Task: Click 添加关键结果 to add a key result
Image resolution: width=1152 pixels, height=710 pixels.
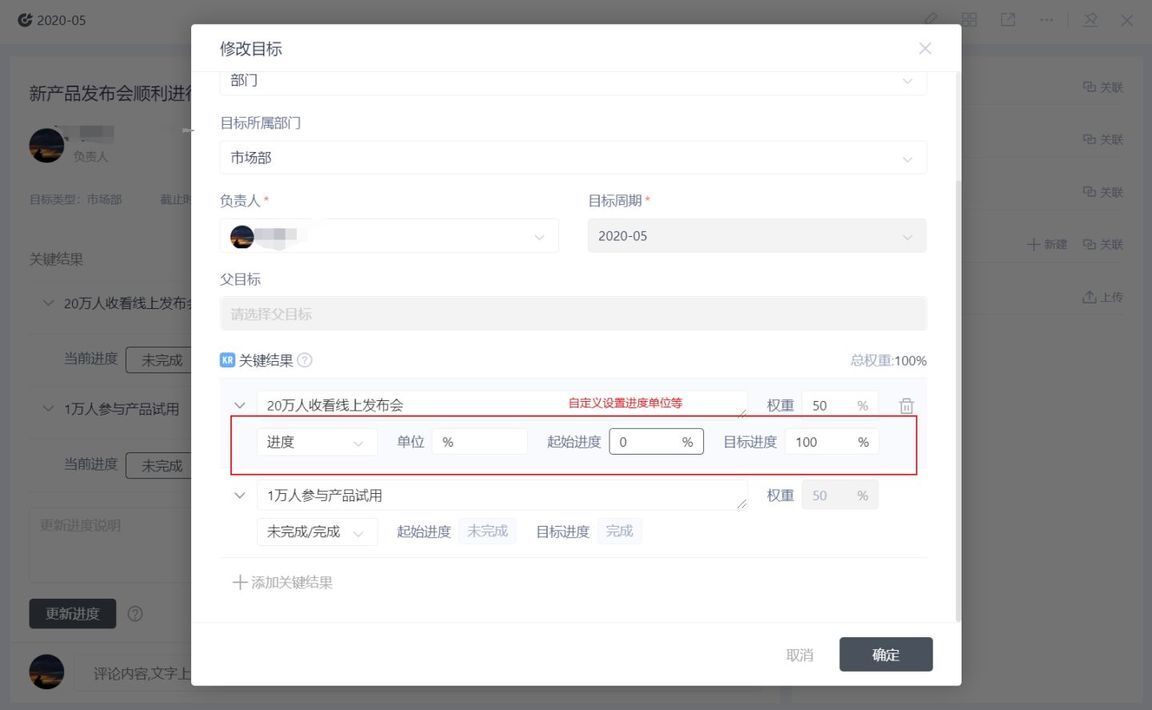Action: click(x=283, y=582)
